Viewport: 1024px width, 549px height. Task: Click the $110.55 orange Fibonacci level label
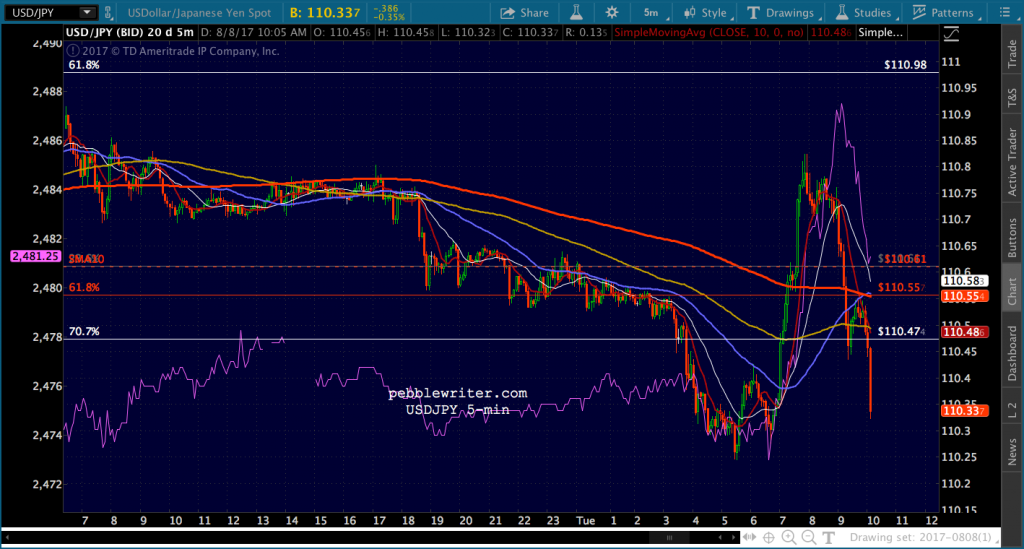tap(901, 287)
